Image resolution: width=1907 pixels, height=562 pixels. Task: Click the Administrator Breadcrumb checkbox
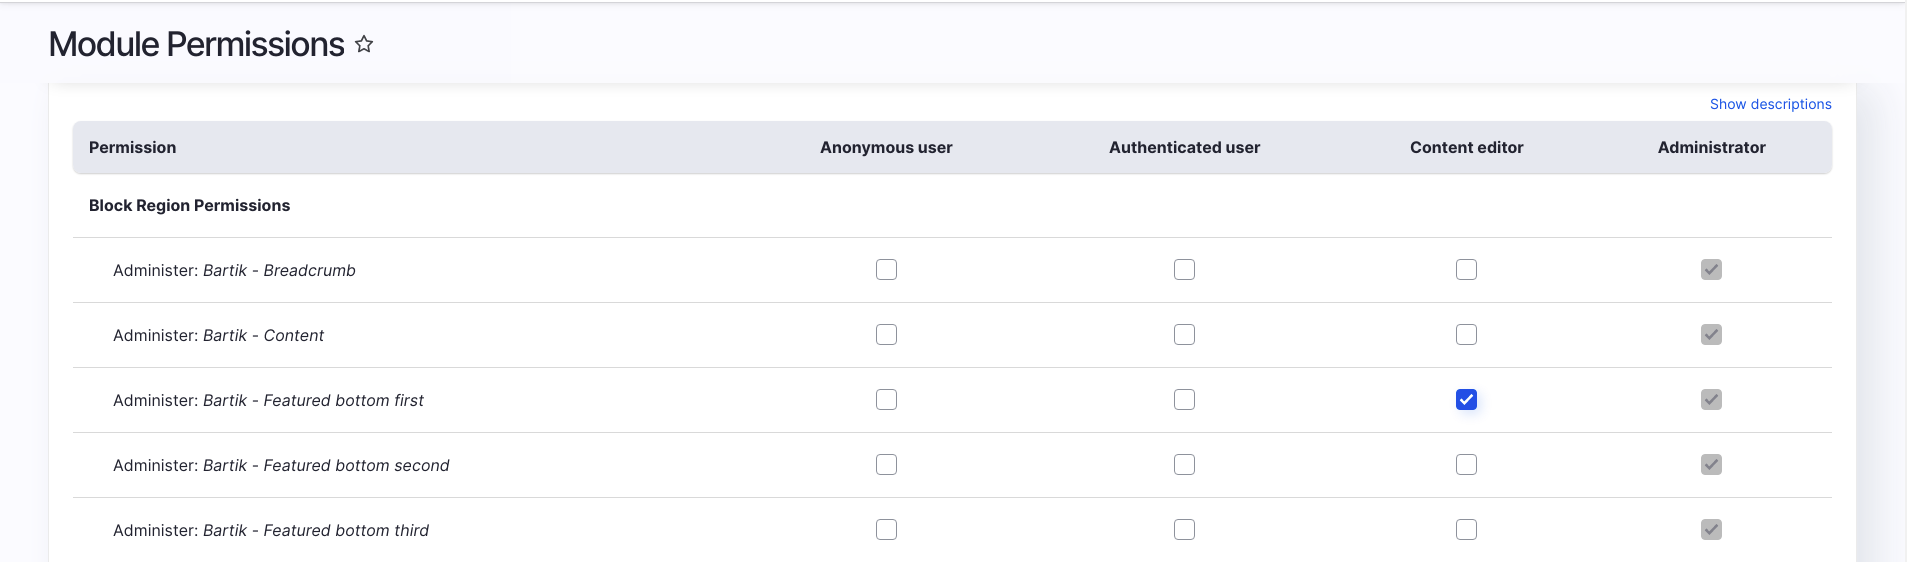pyautogui.click(x=1711, y=270)
